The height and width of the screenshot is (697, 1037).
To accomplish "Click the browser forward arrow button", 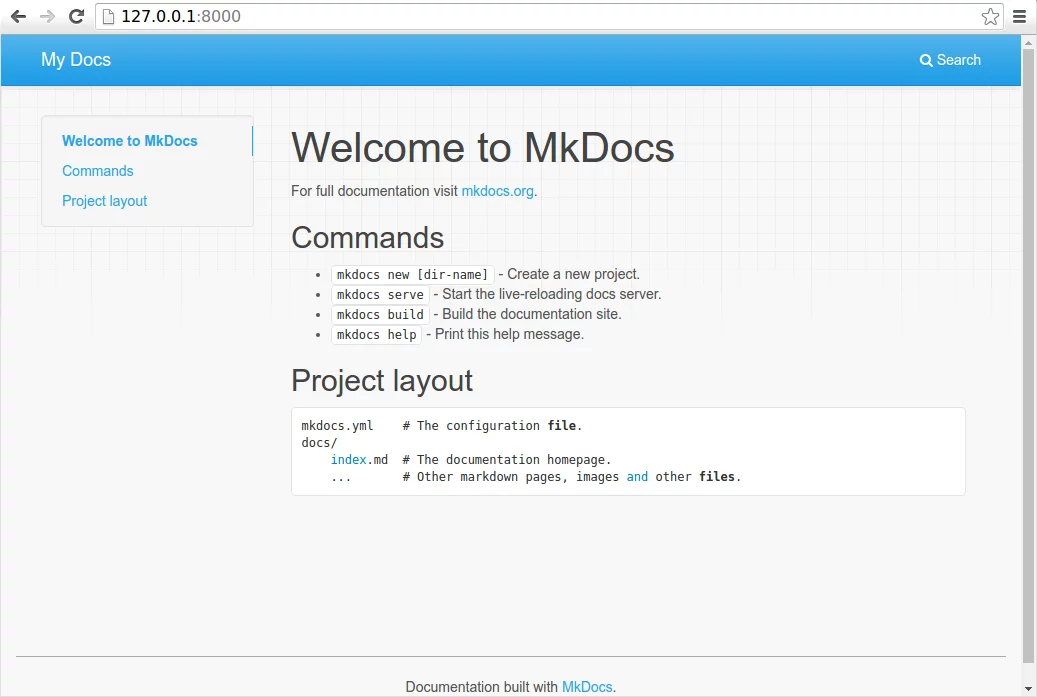I will 47,16.
